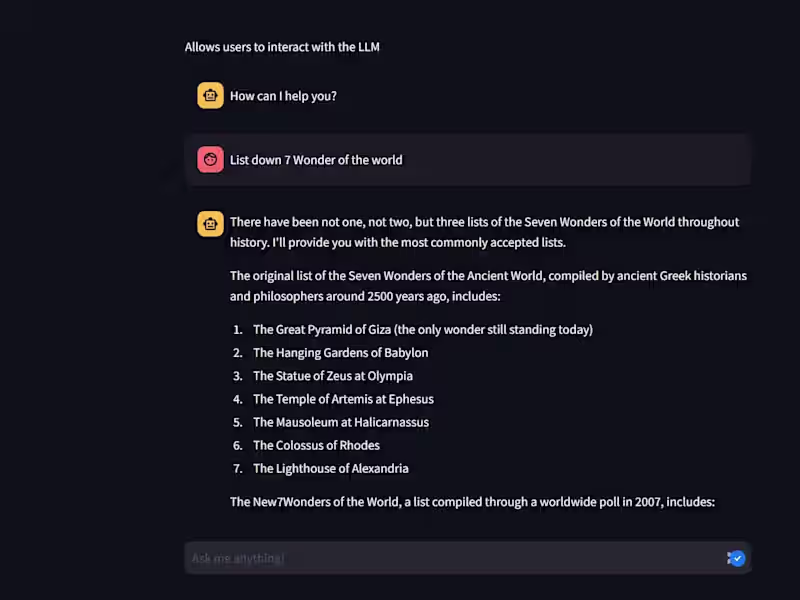
Task: Click 'The Hanging Gardens of Babylon' list item
Action: pos(340,353)
